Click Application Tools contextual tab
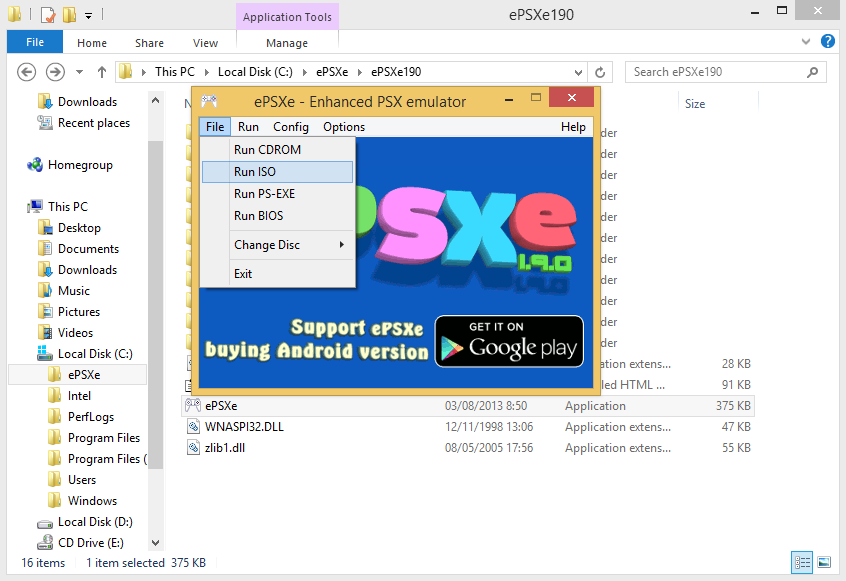846x581 pixels. coord(287,17)
